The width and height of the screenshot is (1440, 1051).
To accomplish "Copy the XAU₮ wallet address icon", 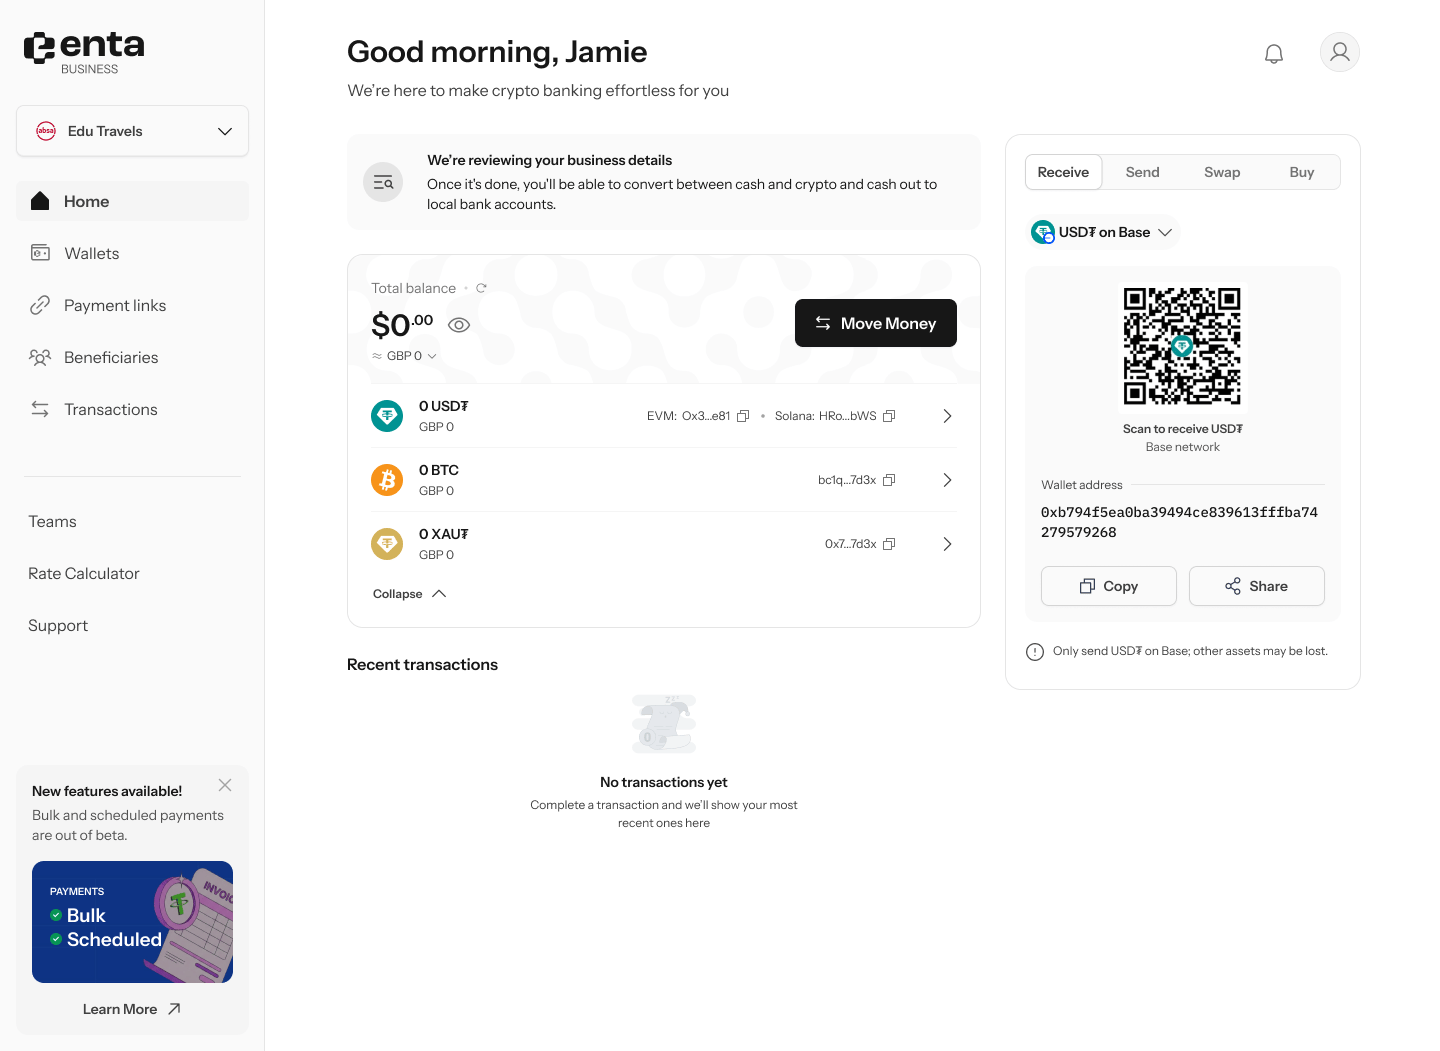I will point(889,544).
